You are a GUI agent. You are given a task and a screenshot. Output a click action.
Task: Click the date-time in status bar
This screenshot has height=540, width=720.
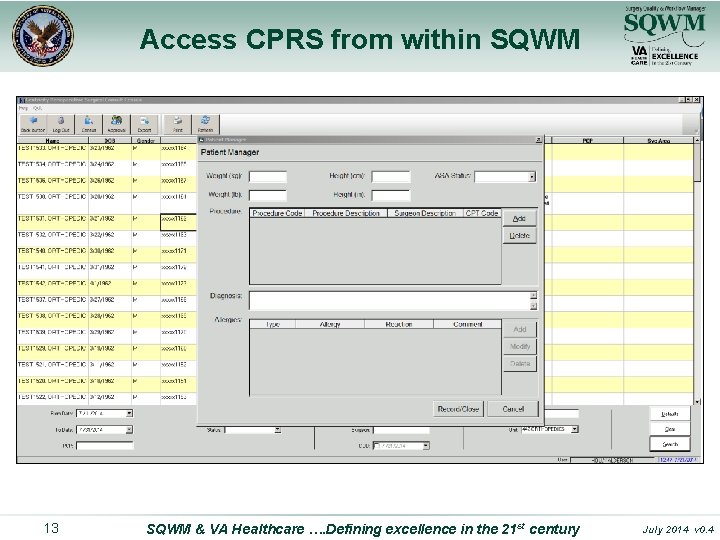point(679,460)
